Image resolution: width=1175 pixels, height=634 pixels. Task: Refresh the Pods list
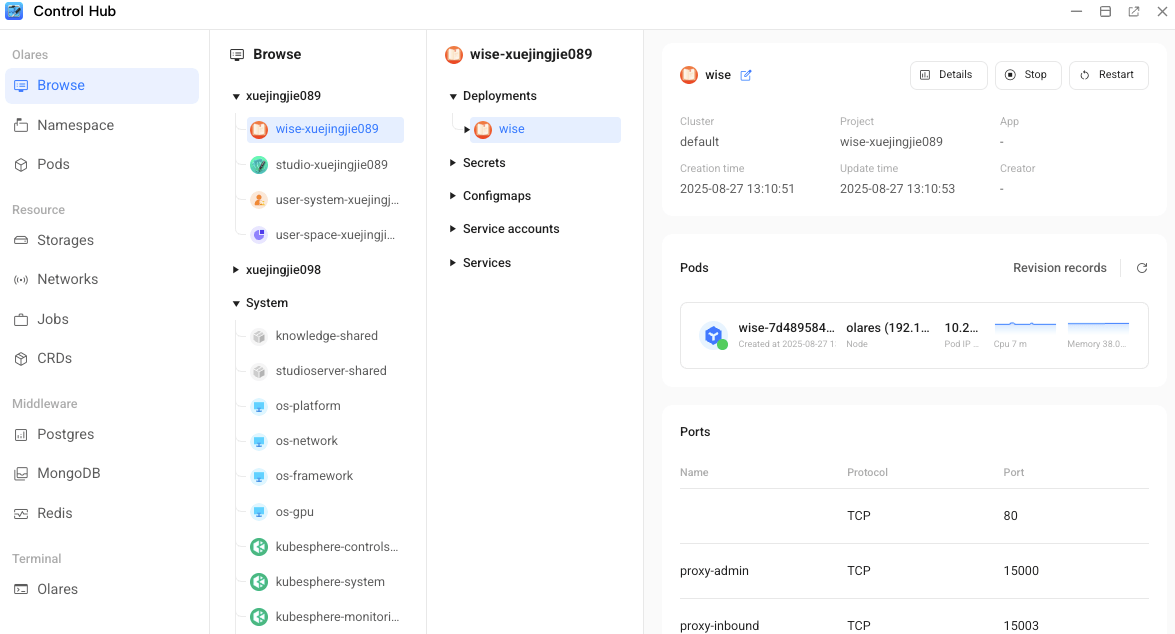click(1141, 268)
